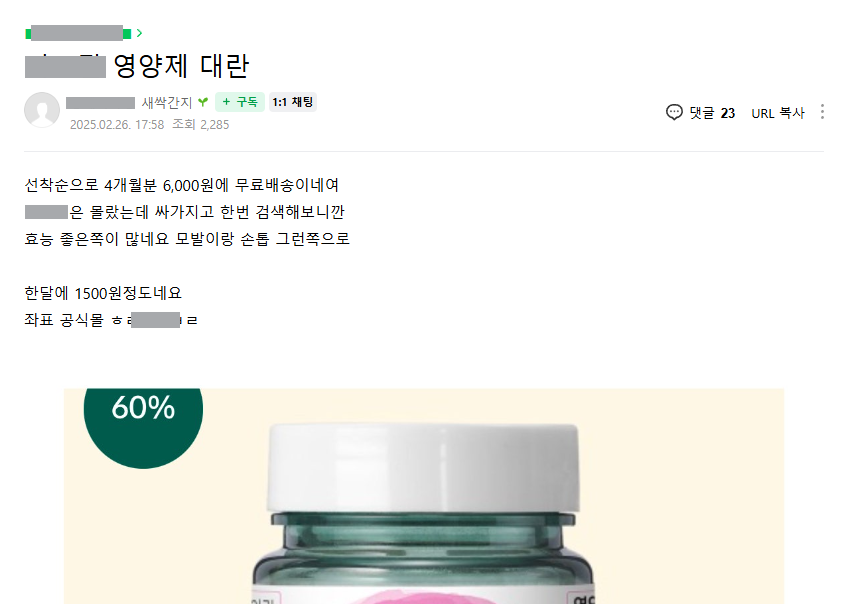The width and height of the screenshot is (843, 604).
Task: Click the 영양제 대란 post title
Action: (x=181, y=66)
